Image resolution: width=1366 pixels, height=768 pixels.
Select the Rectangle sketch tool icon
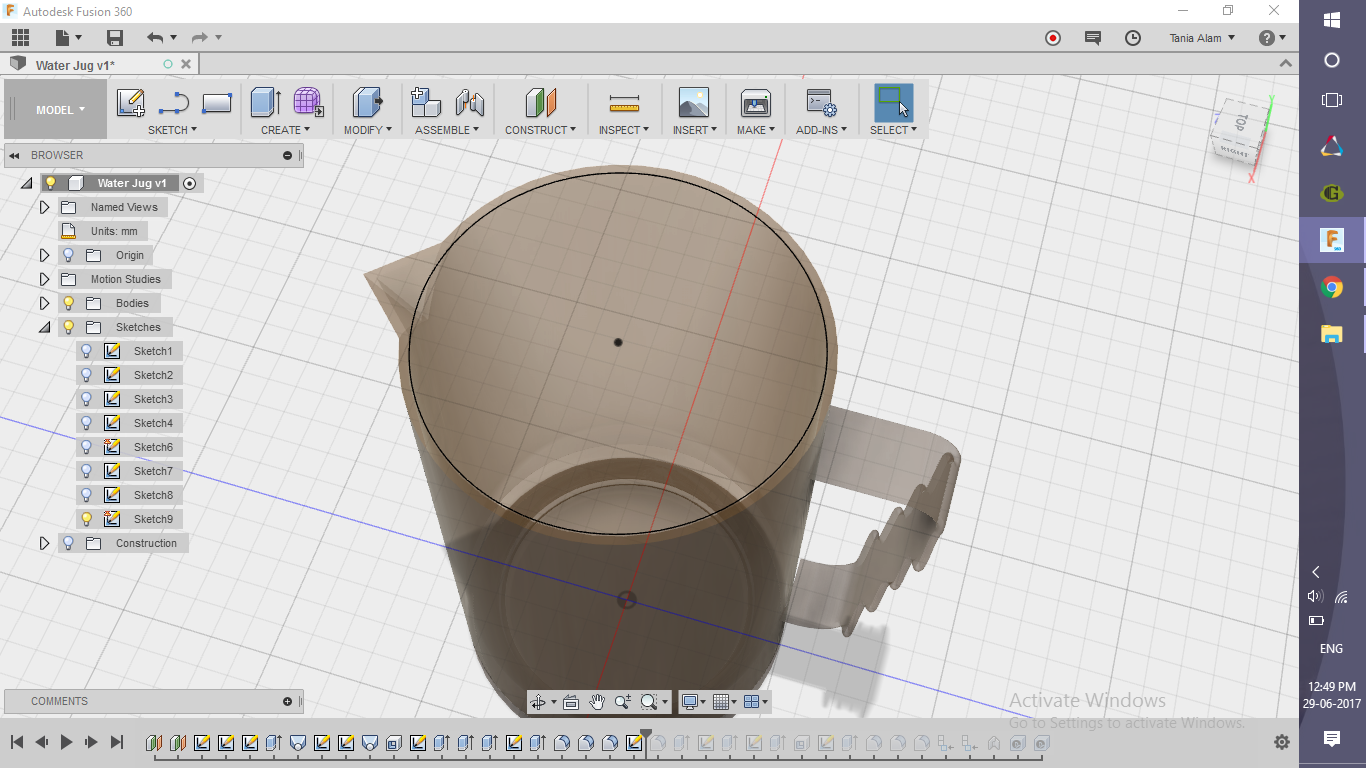(x=217, y=103)
